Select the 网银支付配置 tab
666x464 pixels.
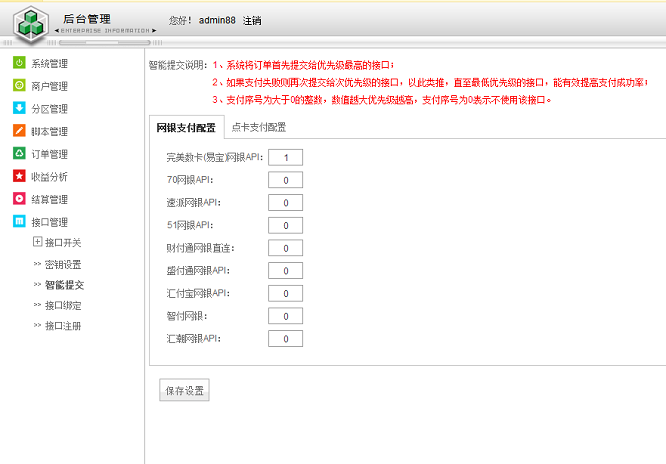click(186, 127)
